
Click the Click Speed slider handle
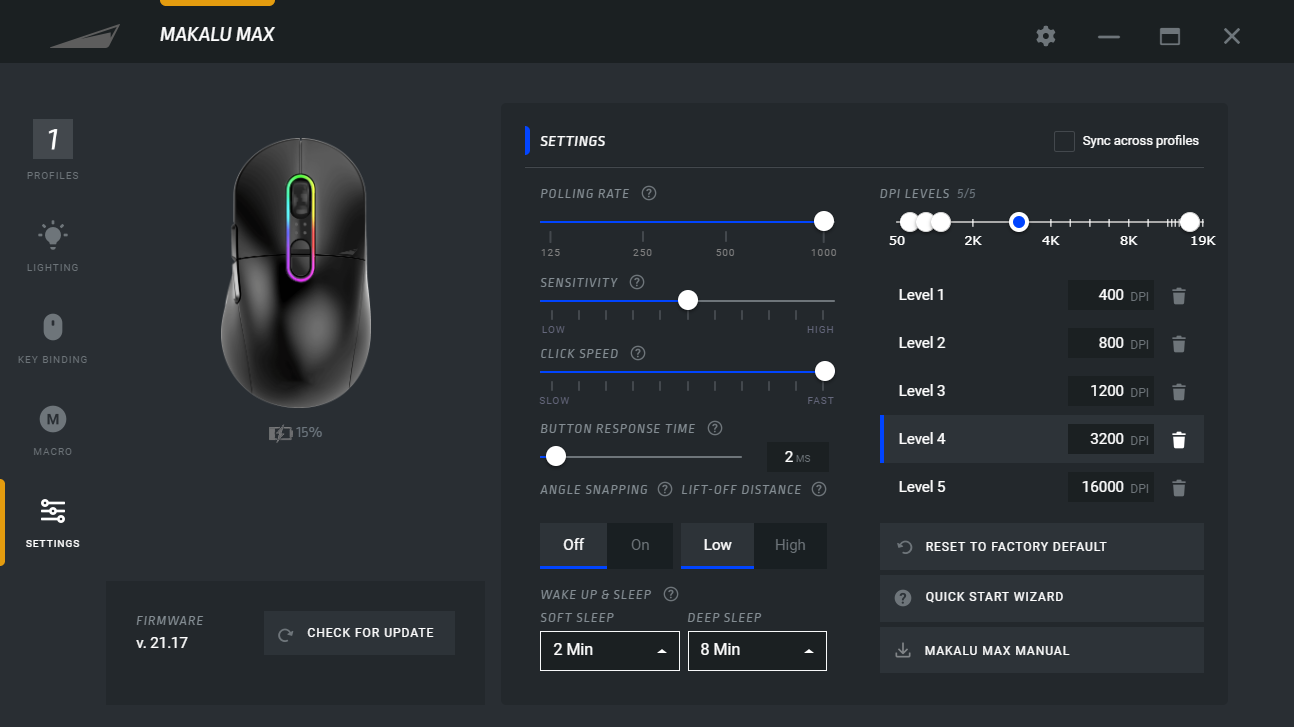825,371
